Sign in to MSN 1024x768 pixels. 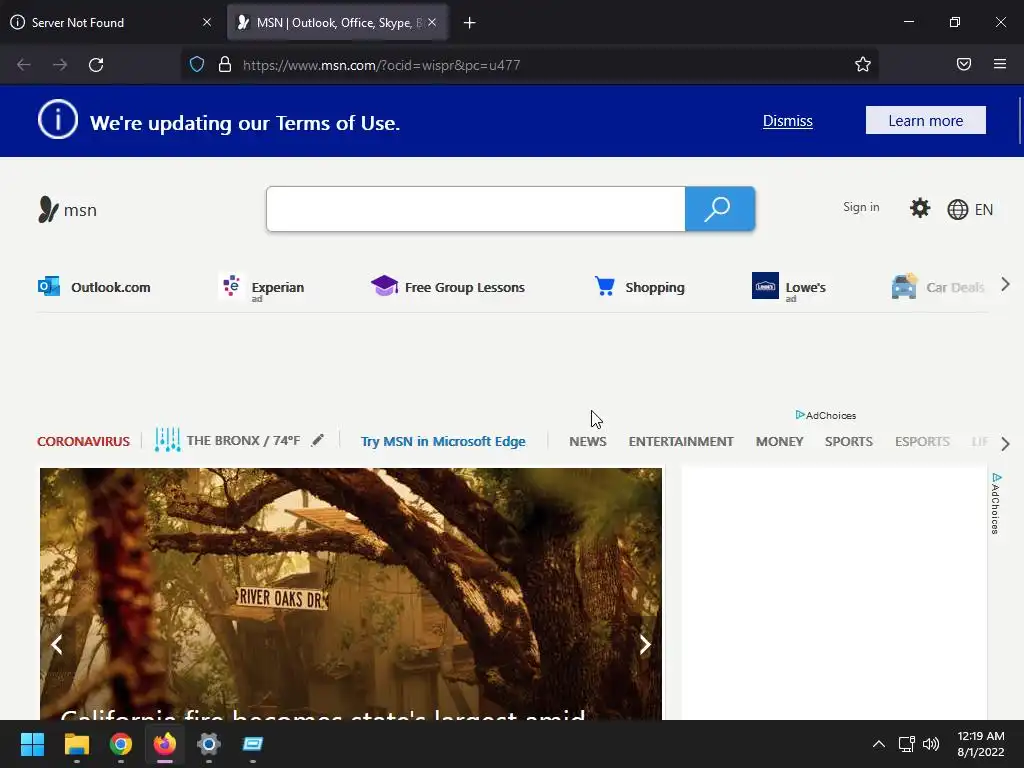coord(861,207)
